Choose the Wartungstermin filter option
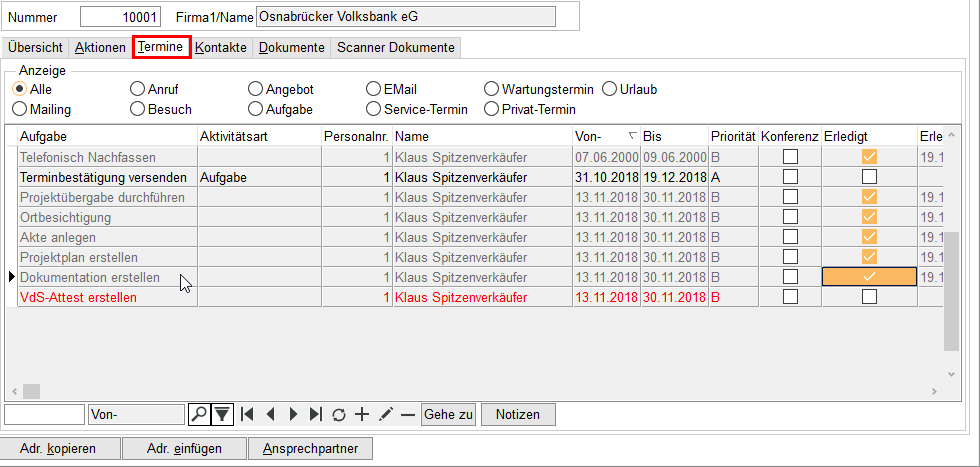The image size is (980, 467). pyautogui.click(x=491, y=89)
